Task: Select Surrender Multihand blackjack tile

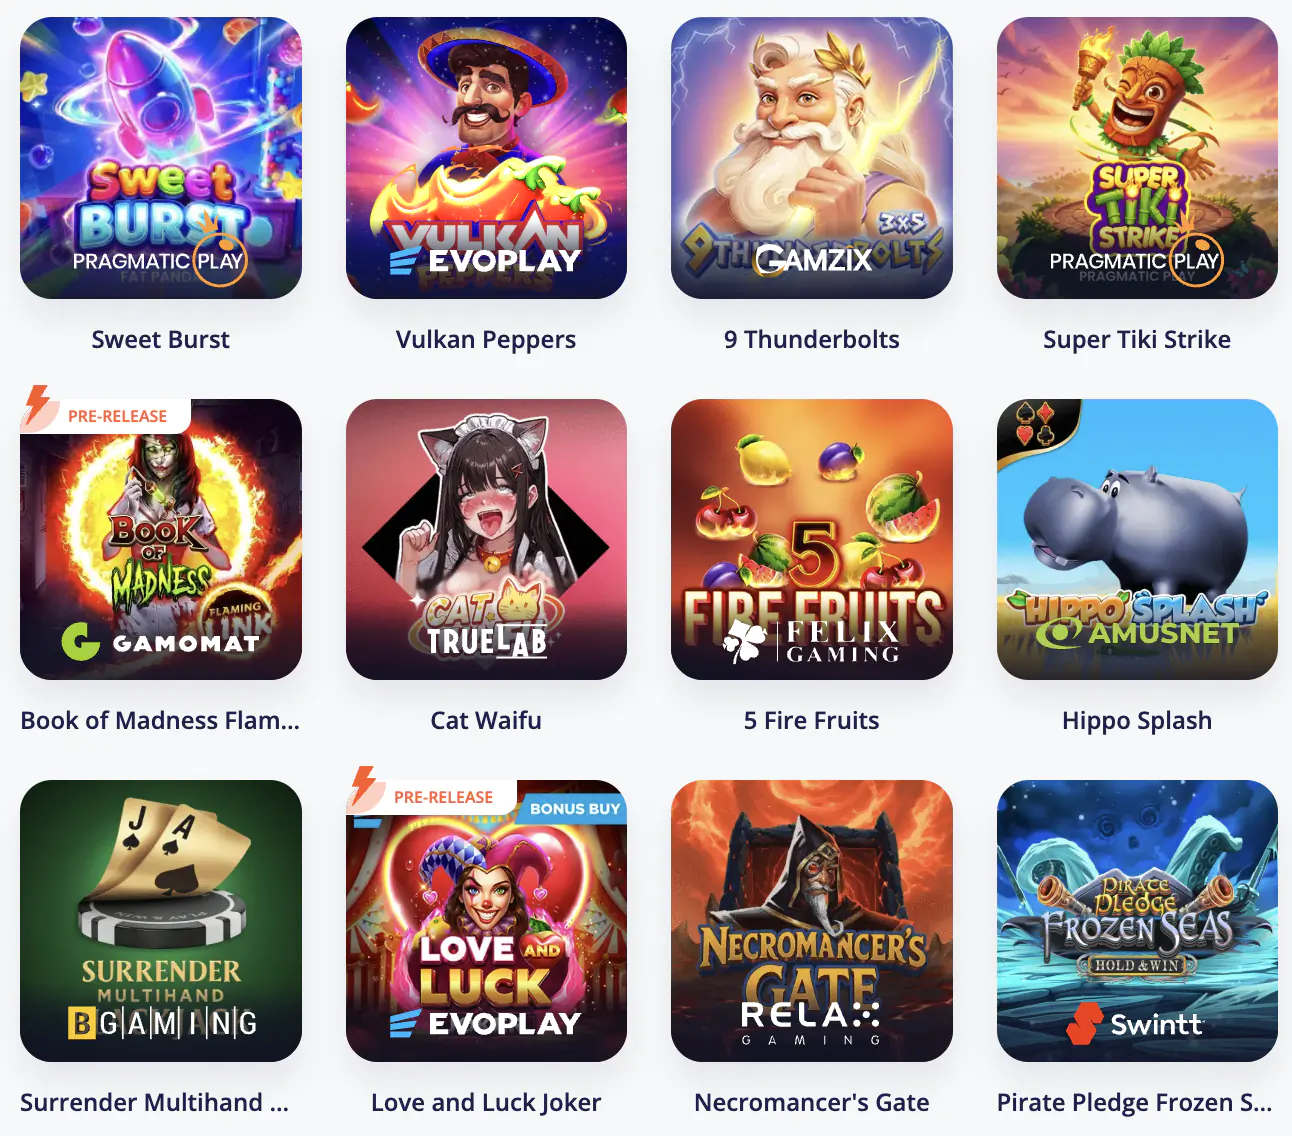Action: click(x=161, y=921)
